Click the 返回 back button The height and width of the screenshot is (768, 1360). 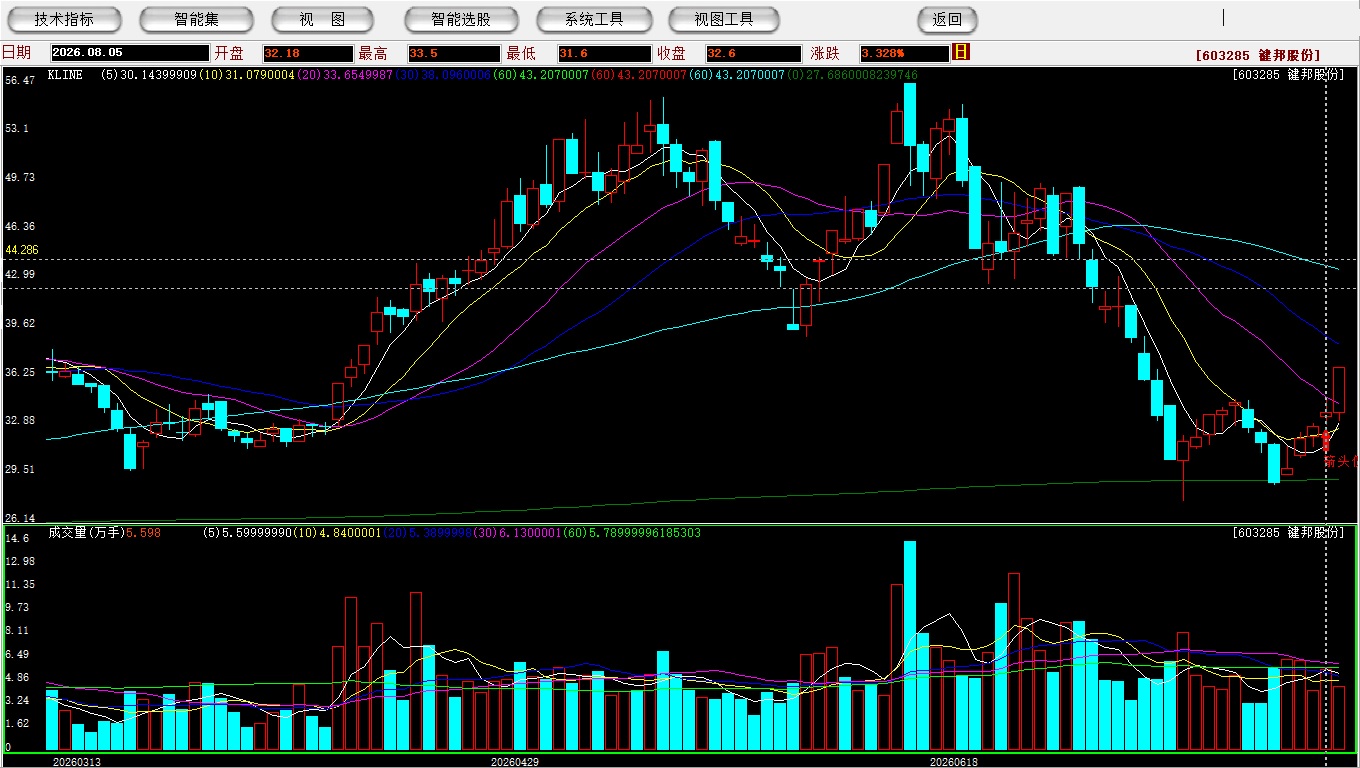[947, 19]
